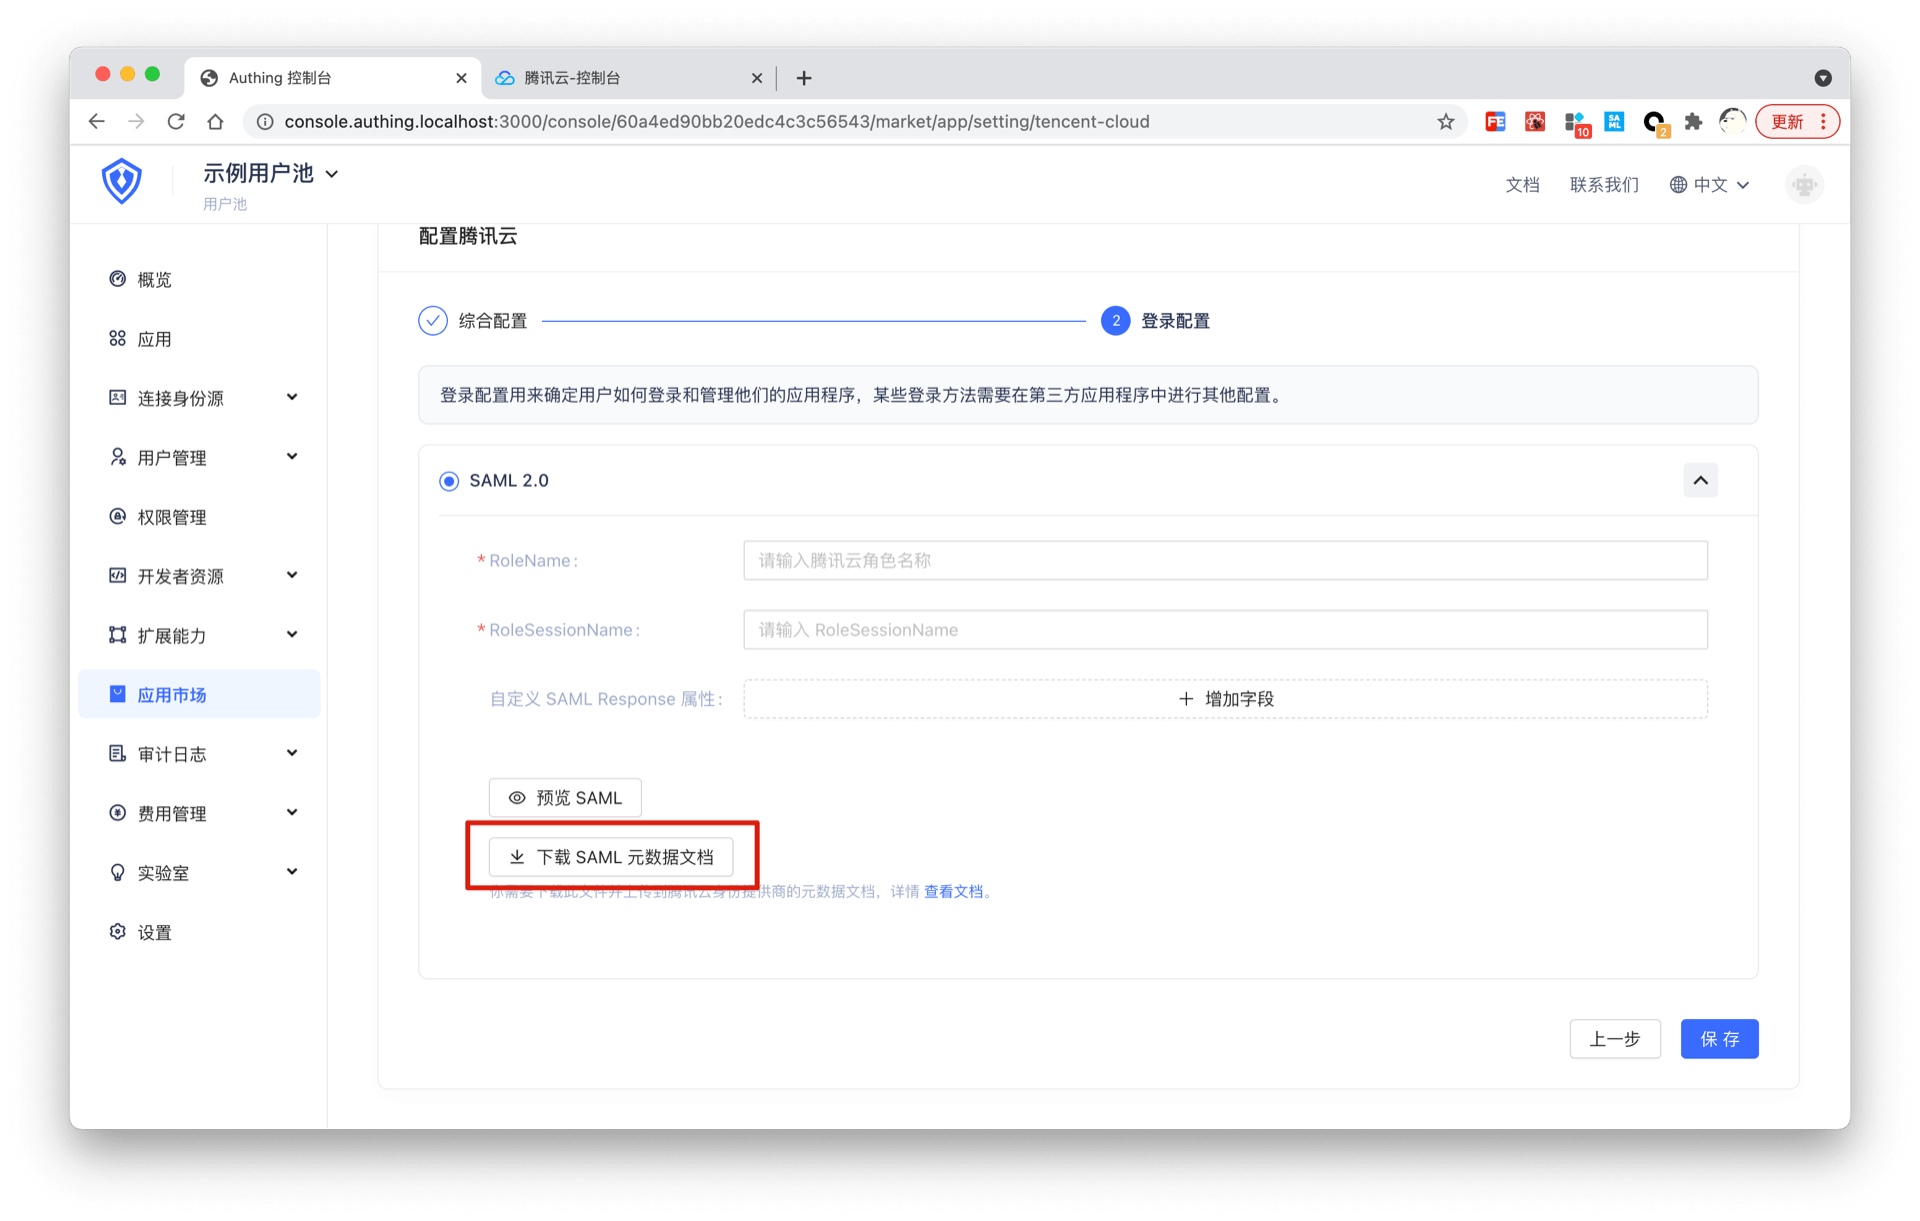1920x1221 pixels.
Task: Click the 保存 save button
Action: coord(1718,1039)
